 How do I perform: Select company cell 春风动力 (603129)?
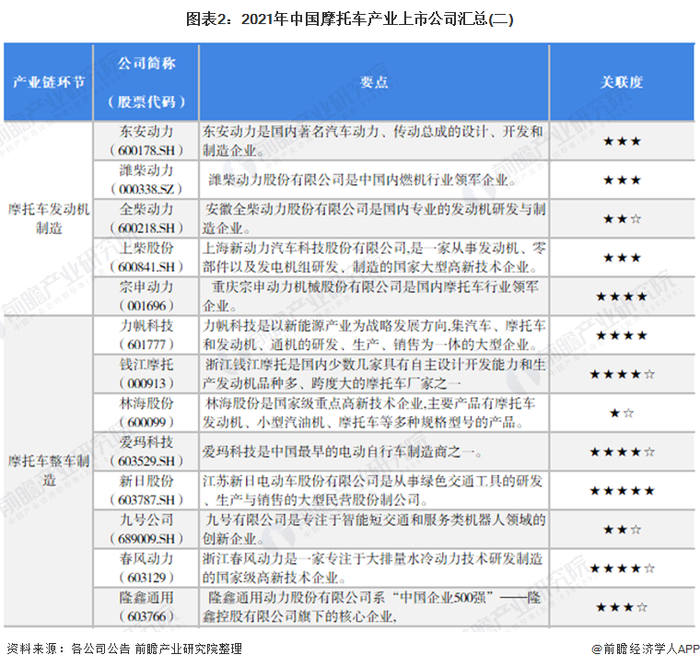coord(146,568)
